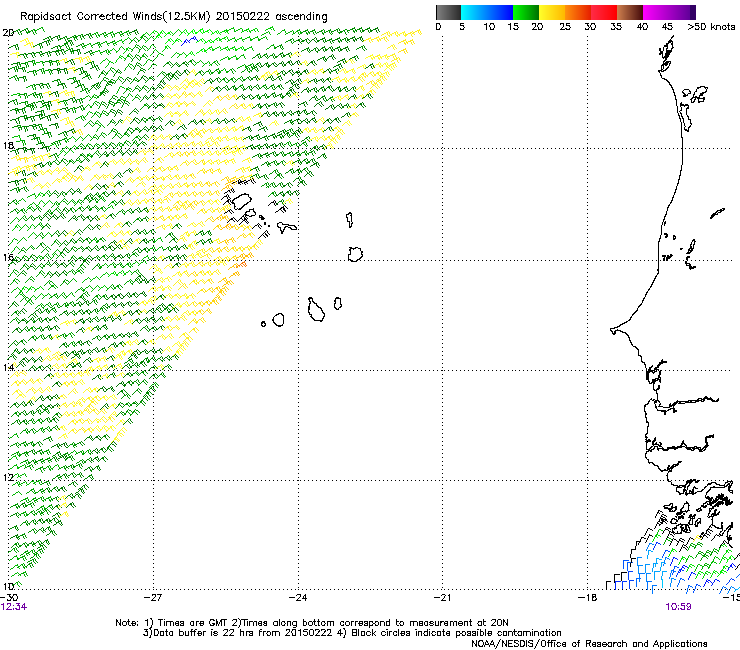
Task: Click the gray 0-5 knots color swatch
Action: 448,12
